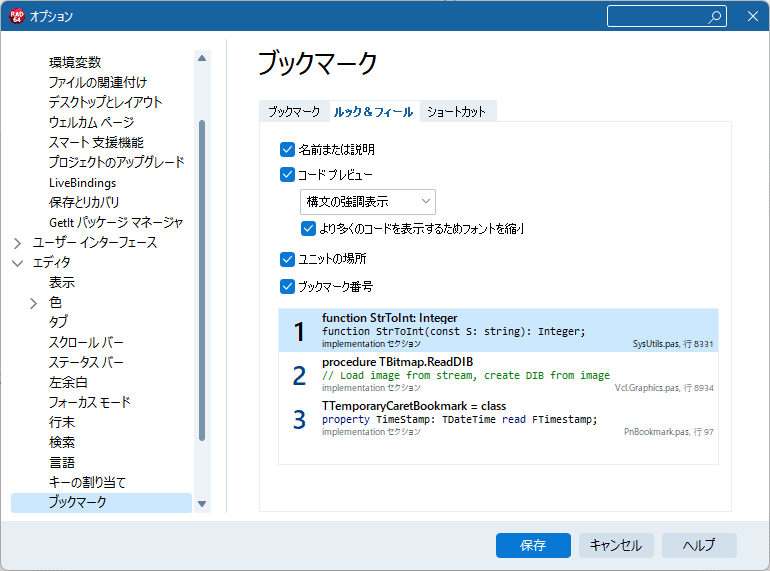770x571 pixels.
Task: Expand ユーザー インターフェース tree node
Action: [18, 243]
